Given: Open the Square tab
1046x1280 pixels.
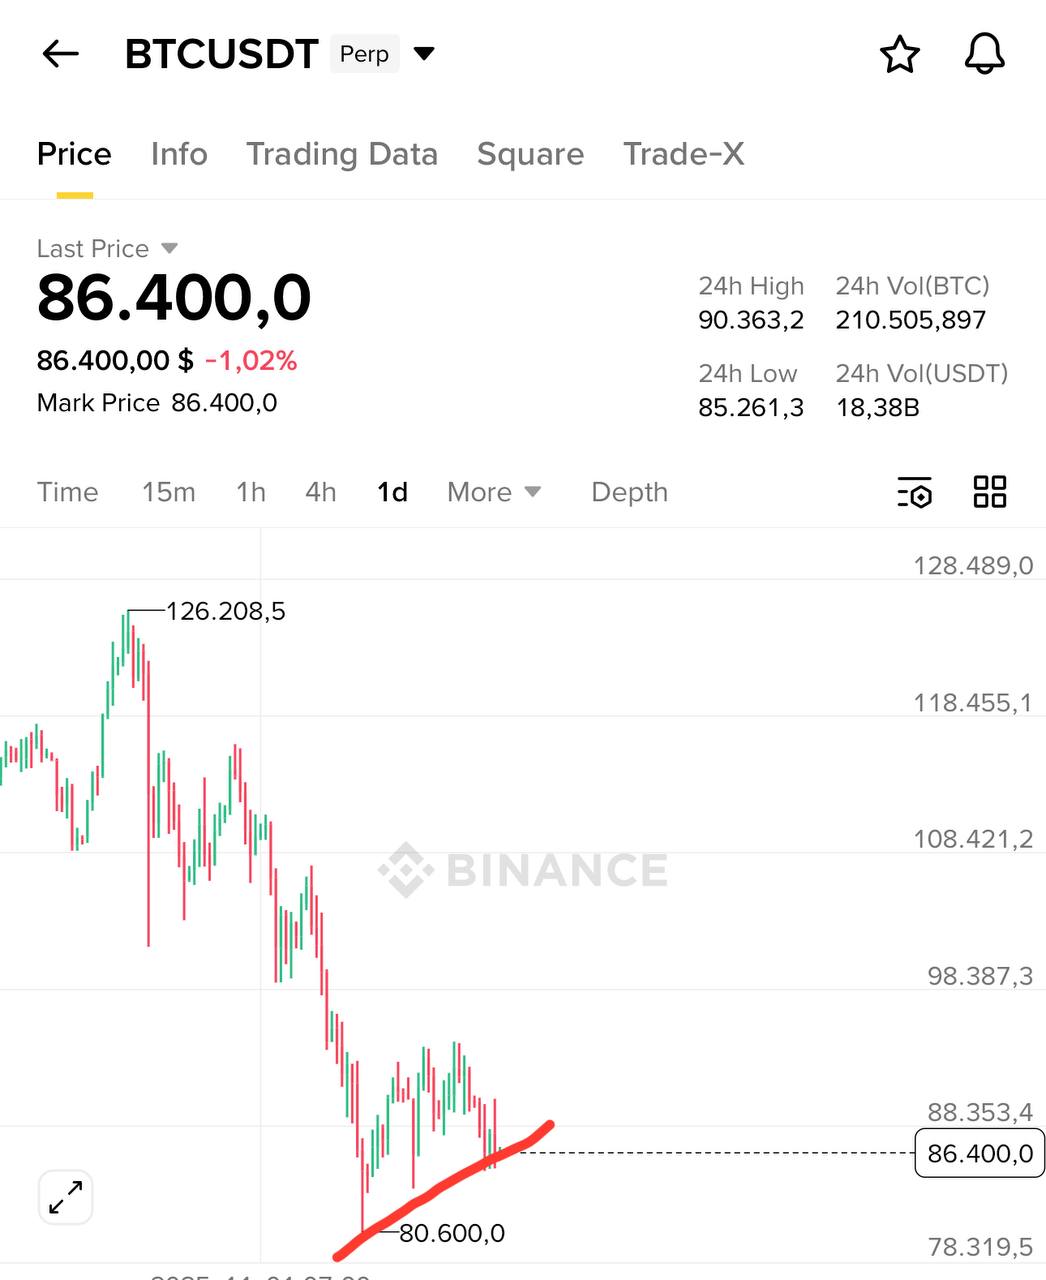Looking at the screenshot, I should coord(530,154).
